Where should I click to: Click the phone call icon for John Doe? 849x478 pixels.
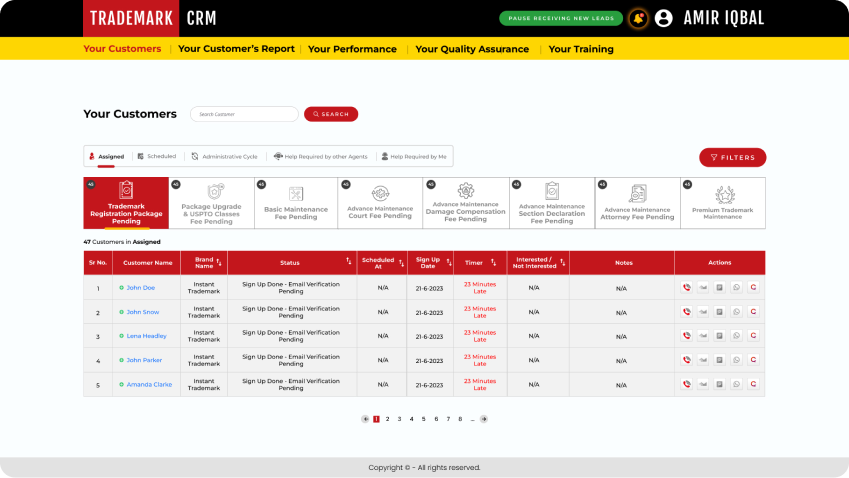pyautogui.click(x=686, y=287)
